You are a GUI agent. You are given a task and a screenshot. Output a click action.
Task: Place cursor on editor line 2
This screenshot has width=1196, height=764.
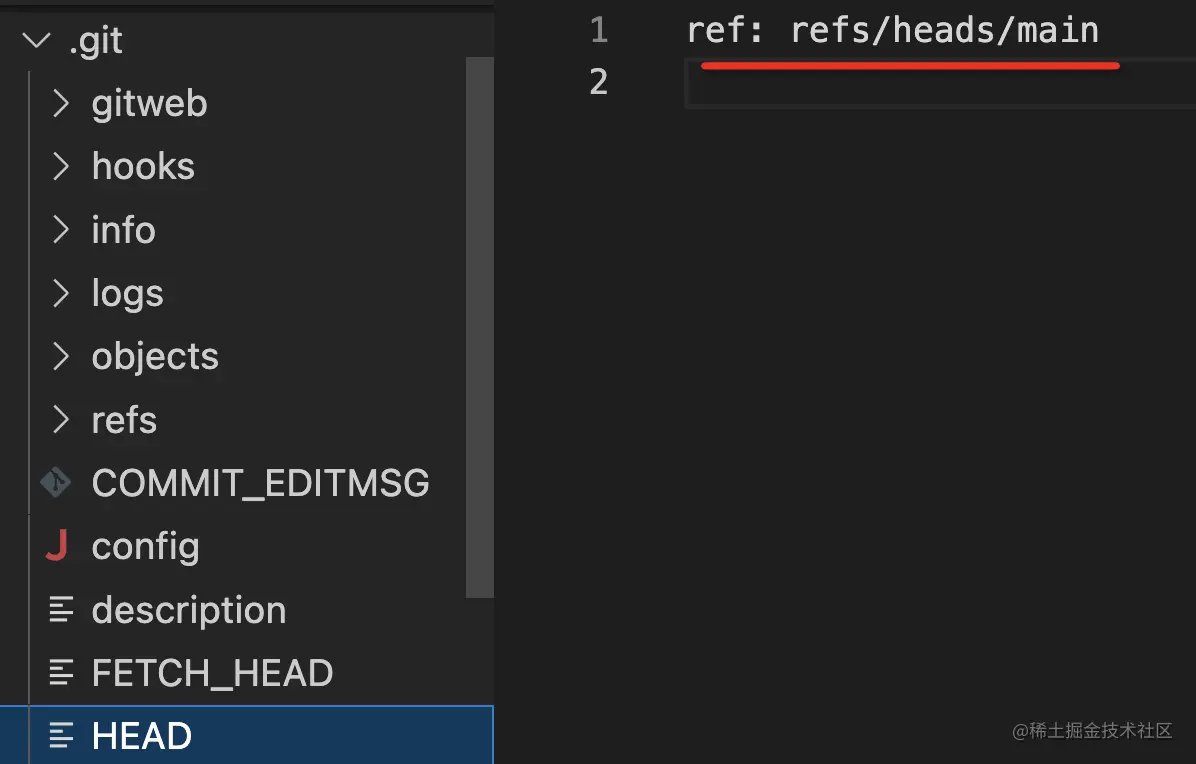900,83
